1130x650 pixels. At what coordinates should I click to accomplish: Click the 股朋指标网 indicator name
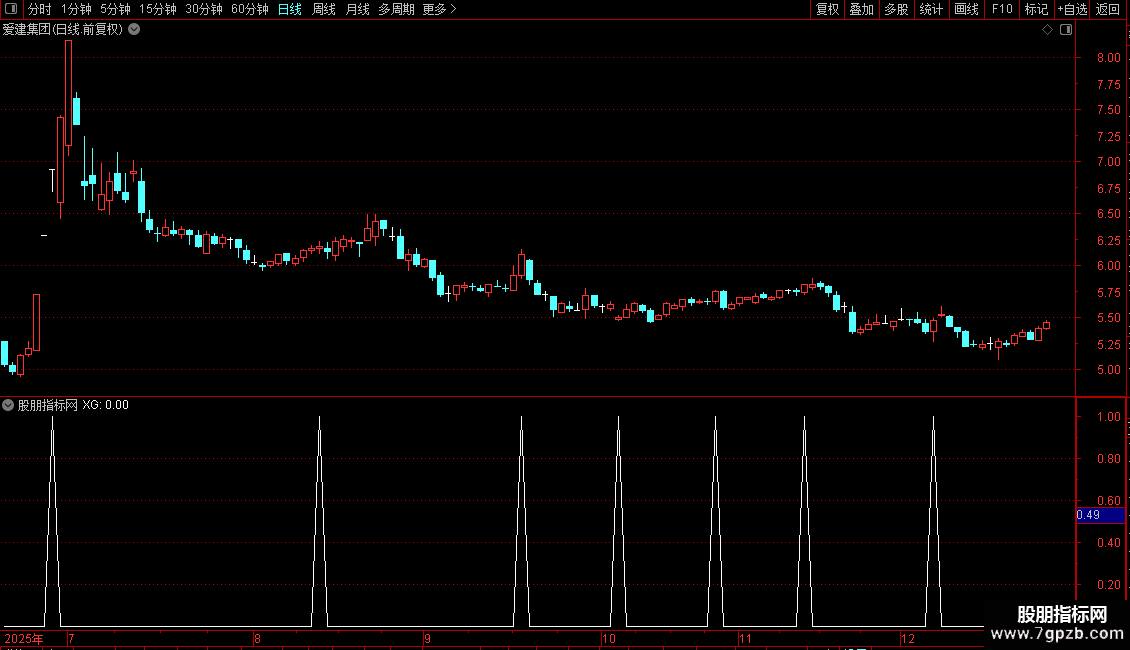click(48, 405)
